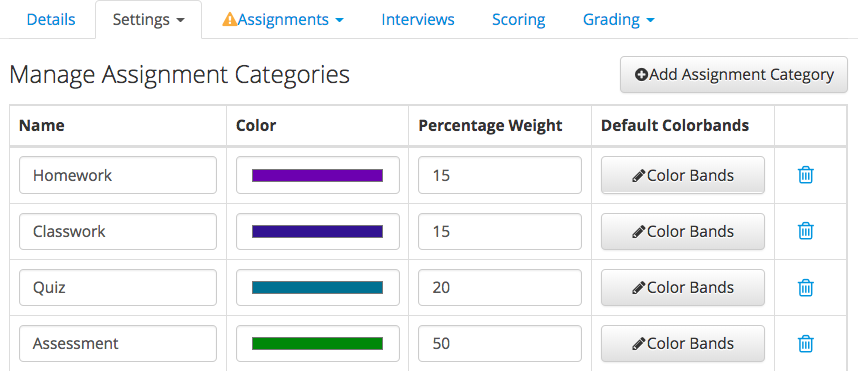Screen dimensions: 858x371
Task: Open Color Bands for Homework
Action: [683, 175]
